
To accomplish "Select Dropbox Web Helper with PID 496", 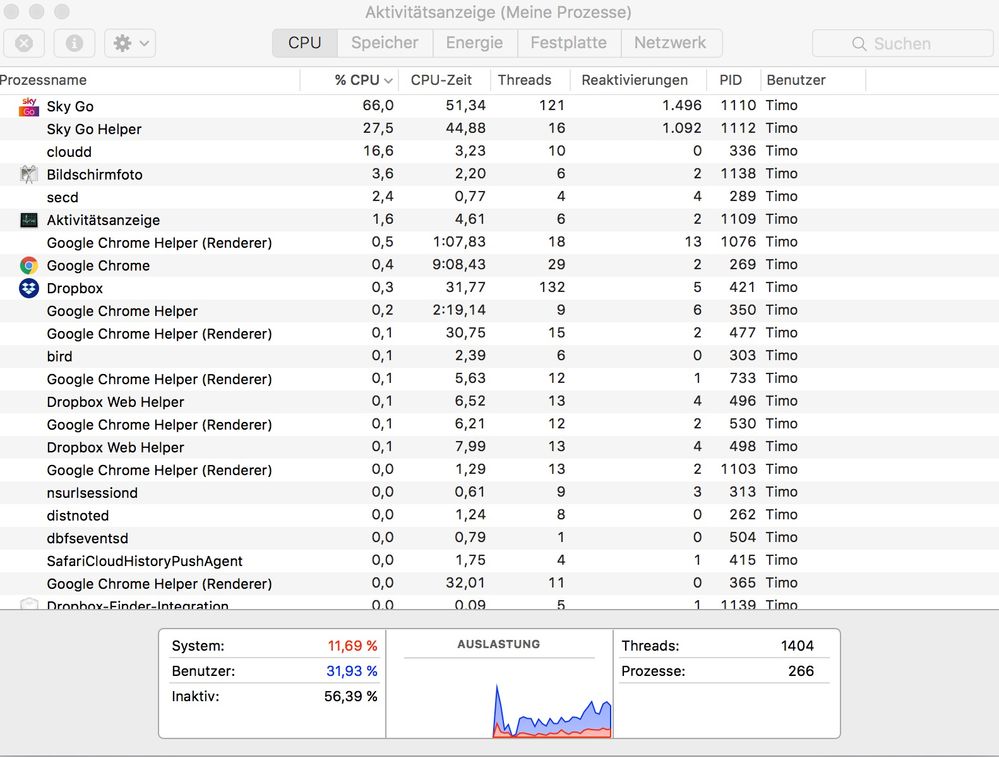I will [500, 401].
